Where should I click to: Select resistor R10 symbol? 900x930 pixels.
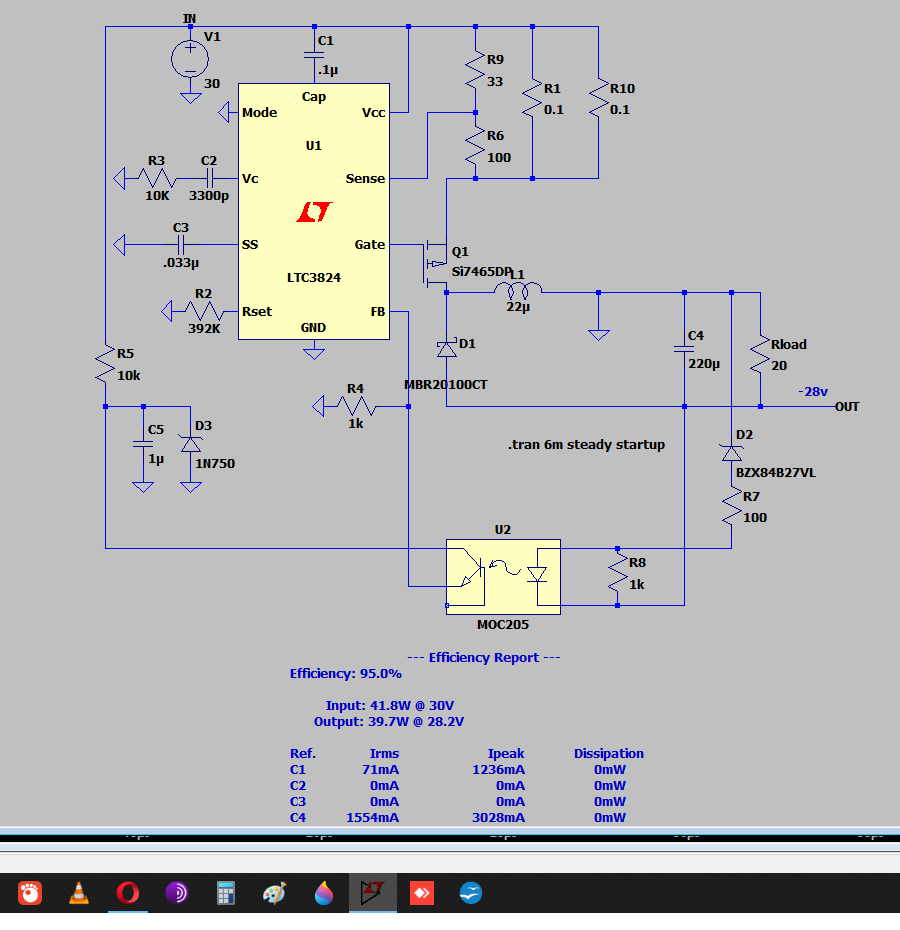click(599, 98)
